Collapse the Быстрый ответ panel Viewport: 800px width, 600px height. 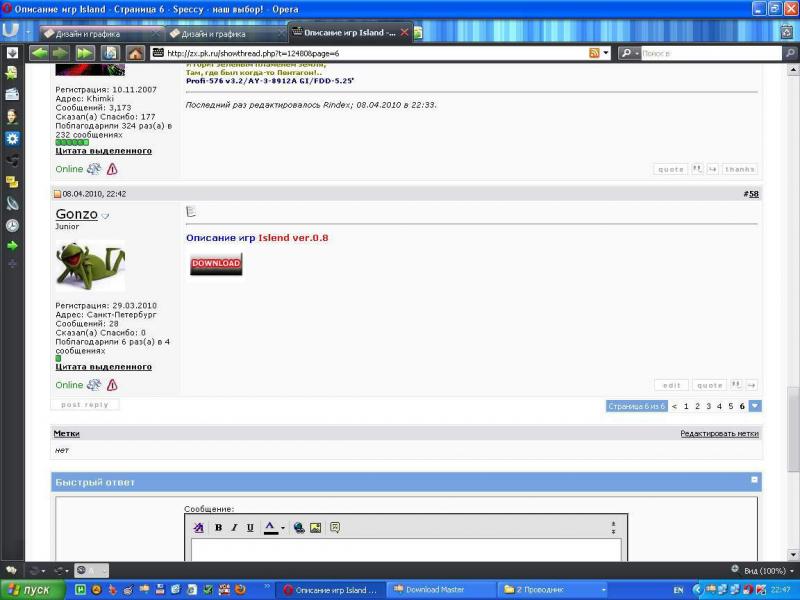coord(754,481)
